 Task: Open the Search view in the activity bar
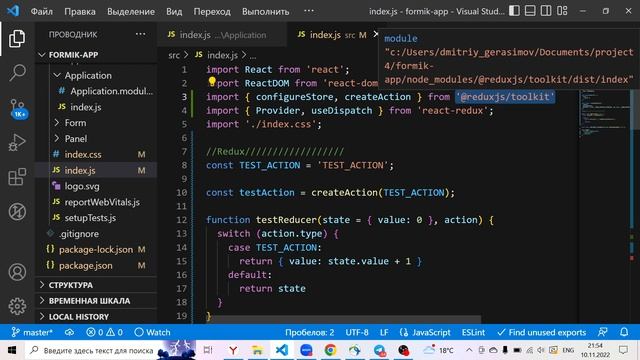click(x=17, y=73)
